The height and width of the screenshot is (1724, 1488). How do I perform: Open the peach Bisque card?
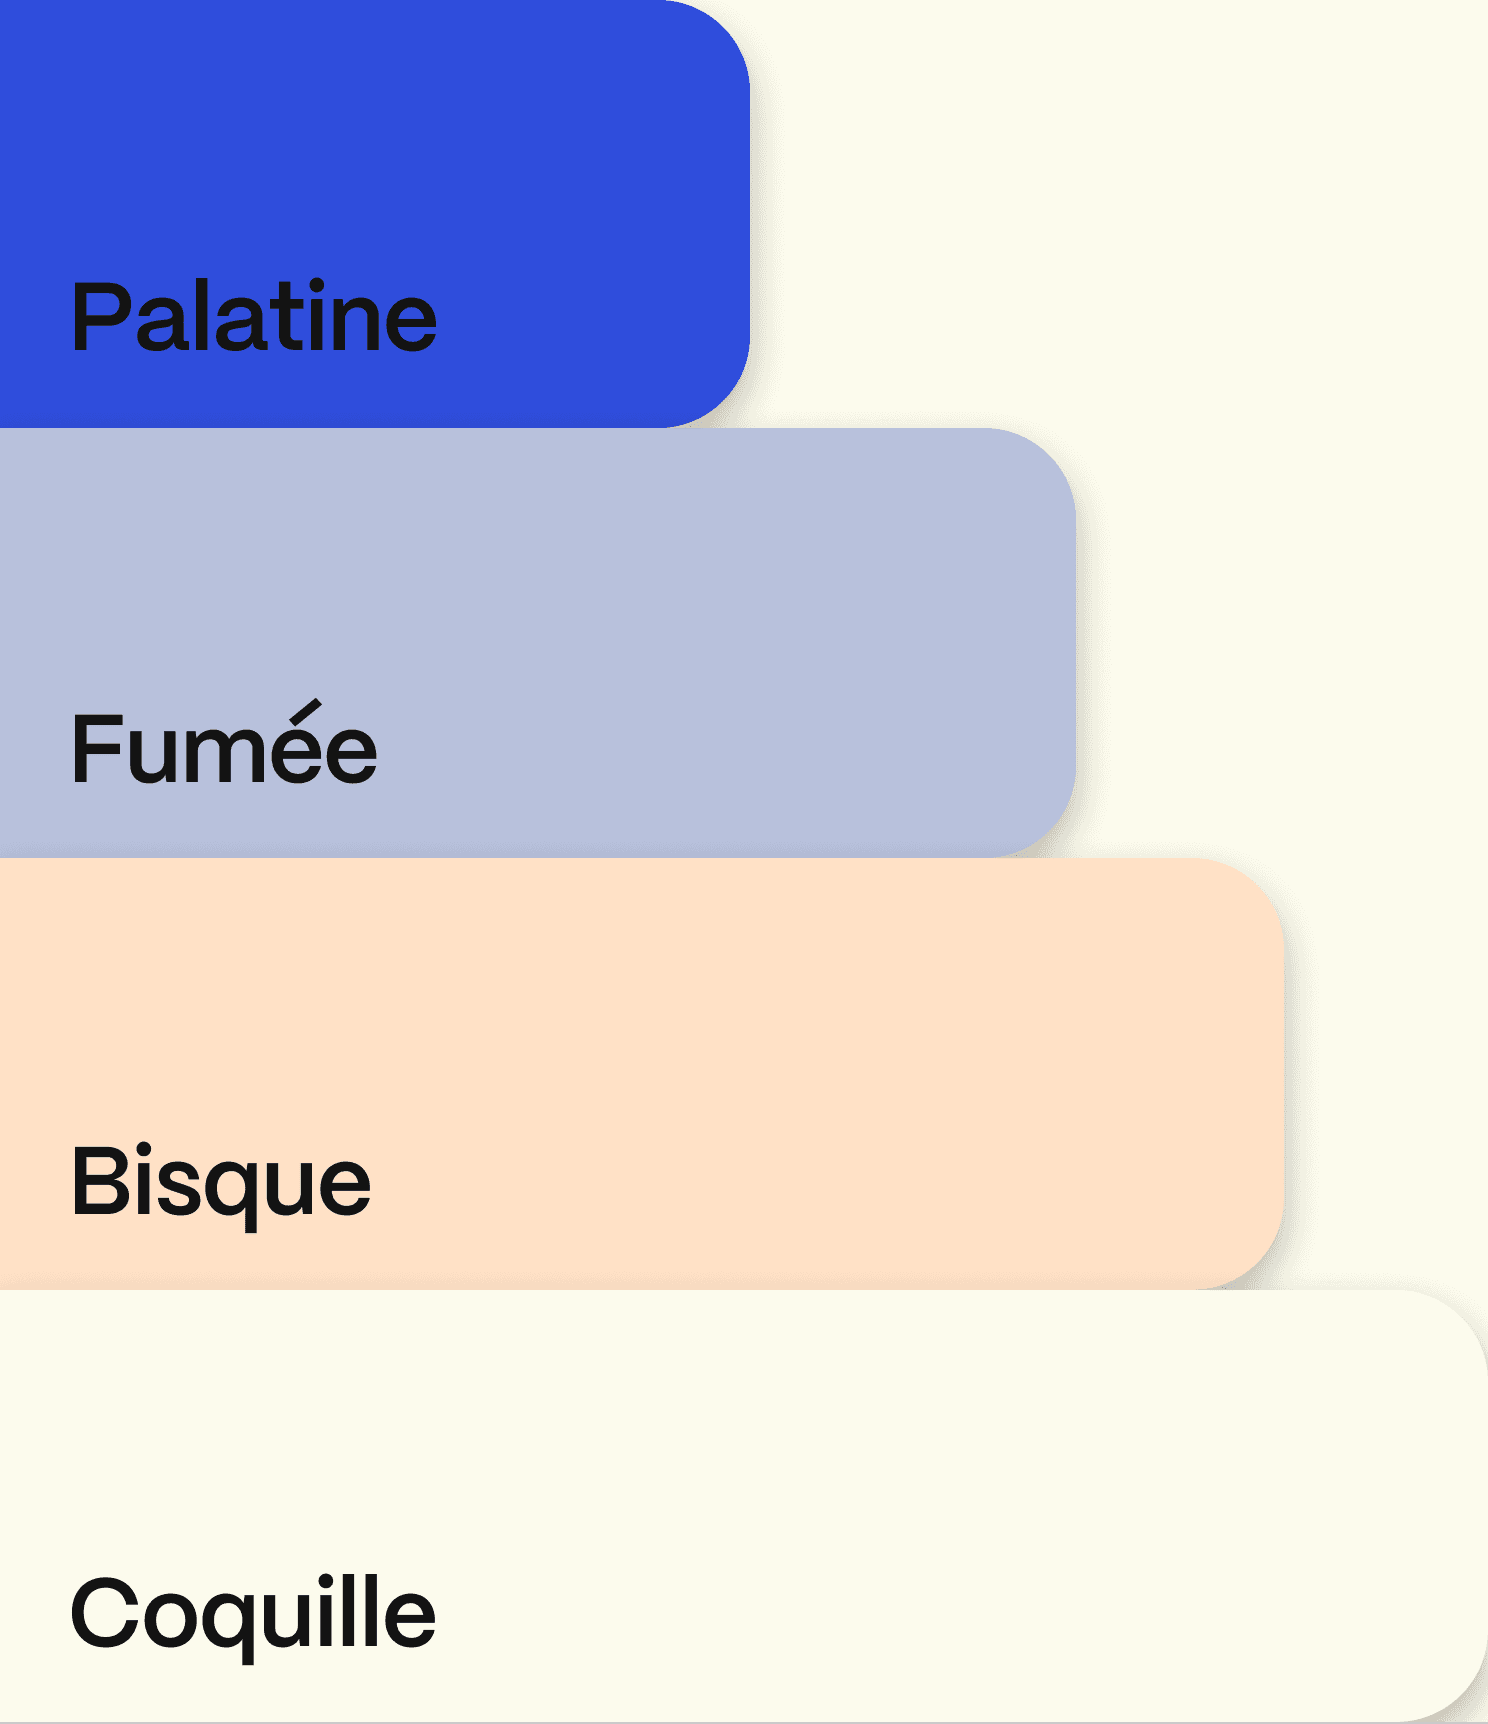[x=642, y=1073]
